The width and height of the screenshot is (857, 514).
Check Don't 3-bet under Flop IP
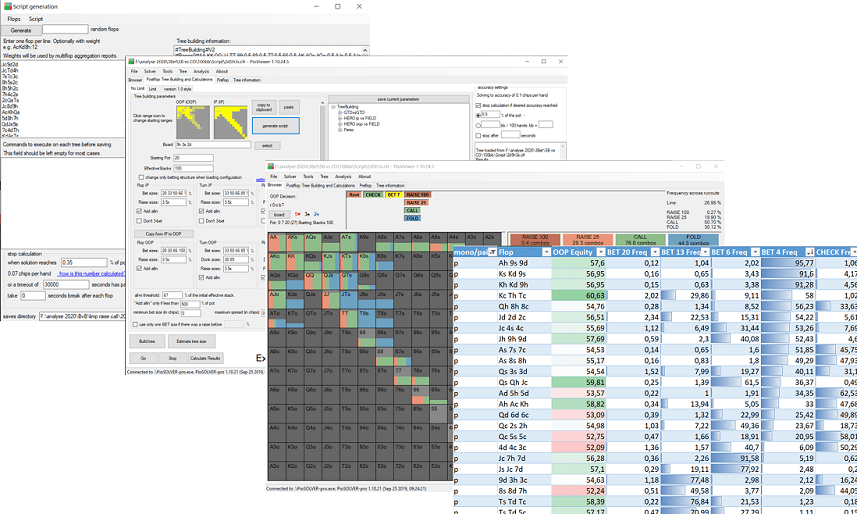(x=140, y=220)
